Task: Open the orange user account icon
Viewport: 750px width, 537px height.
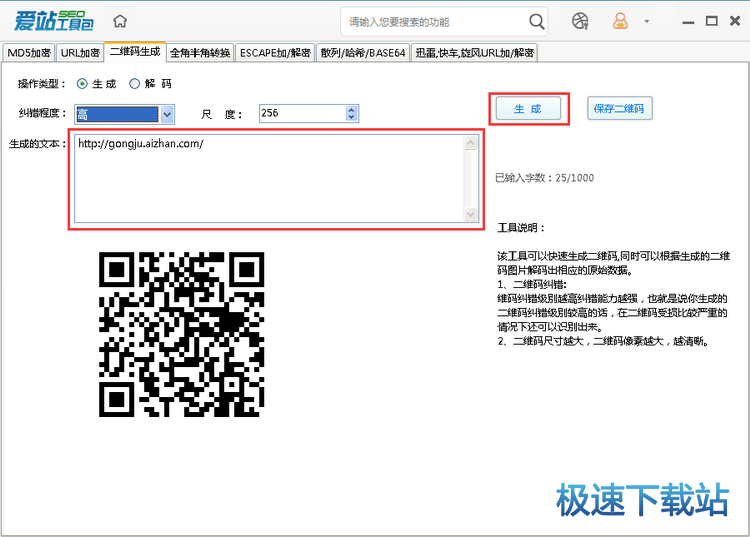Action: pos(620,21)
